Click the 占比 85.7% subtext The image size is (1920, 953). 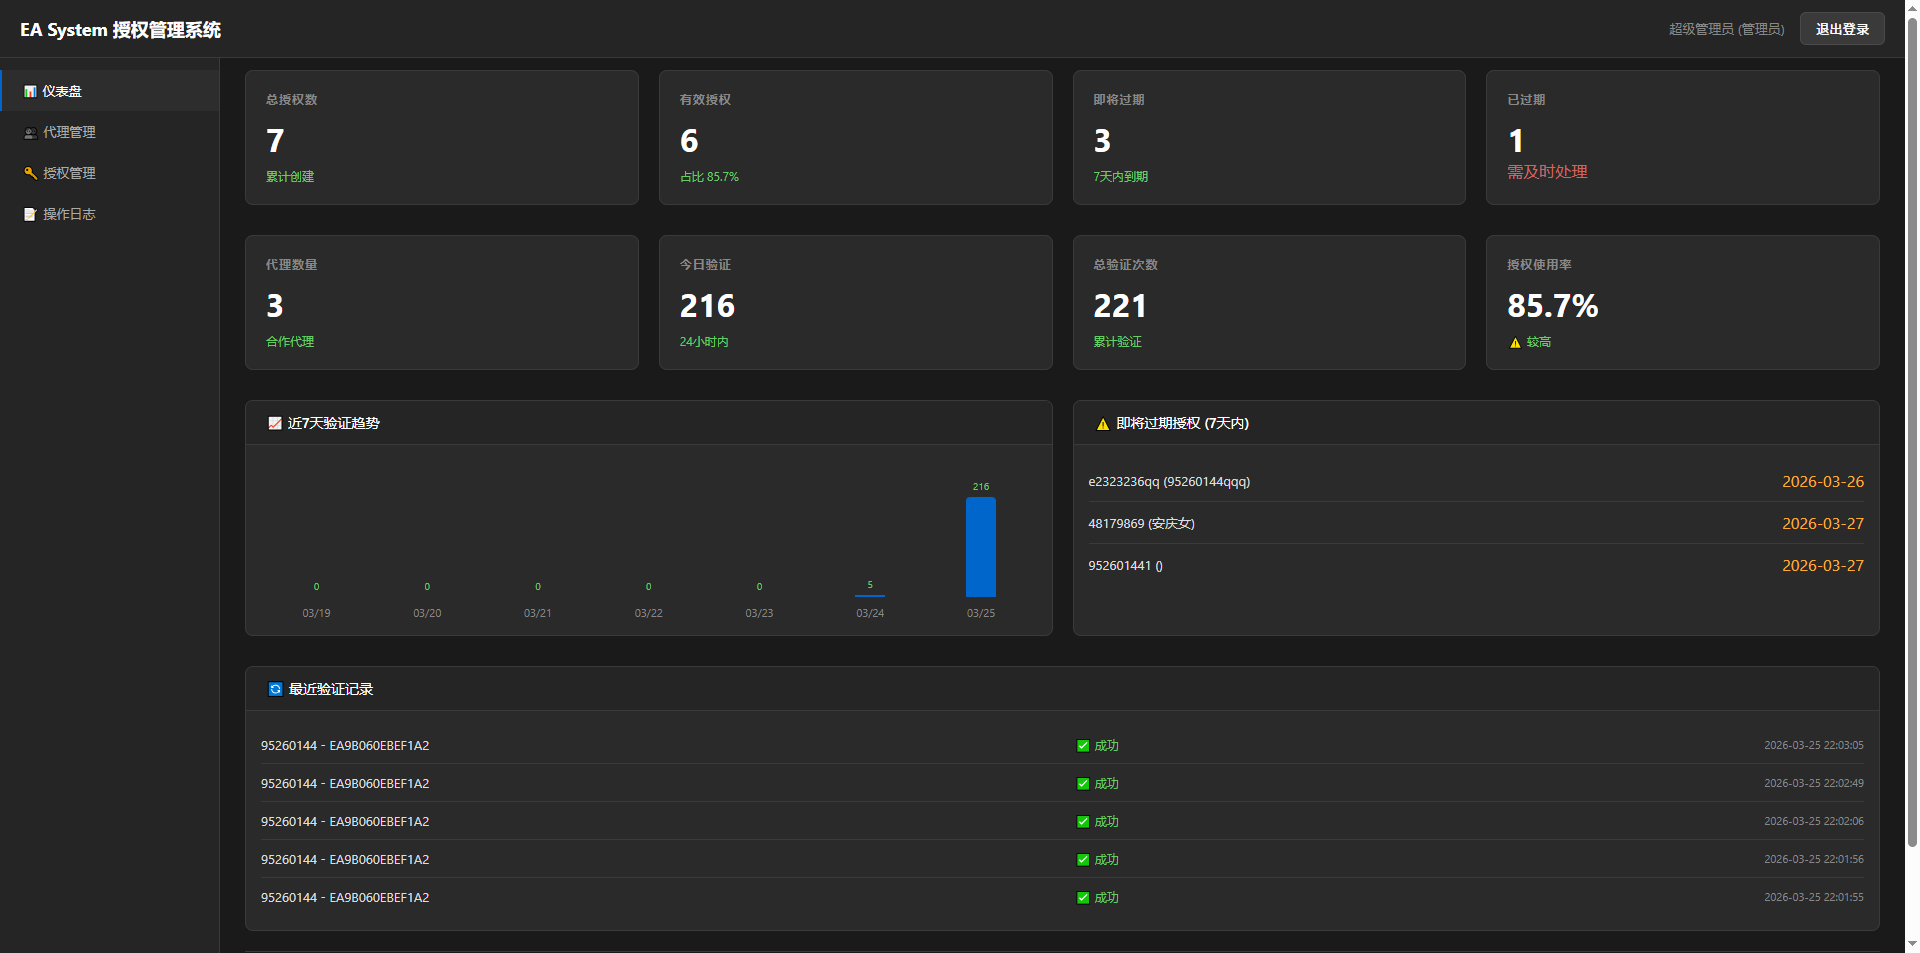tap(709, 177)
